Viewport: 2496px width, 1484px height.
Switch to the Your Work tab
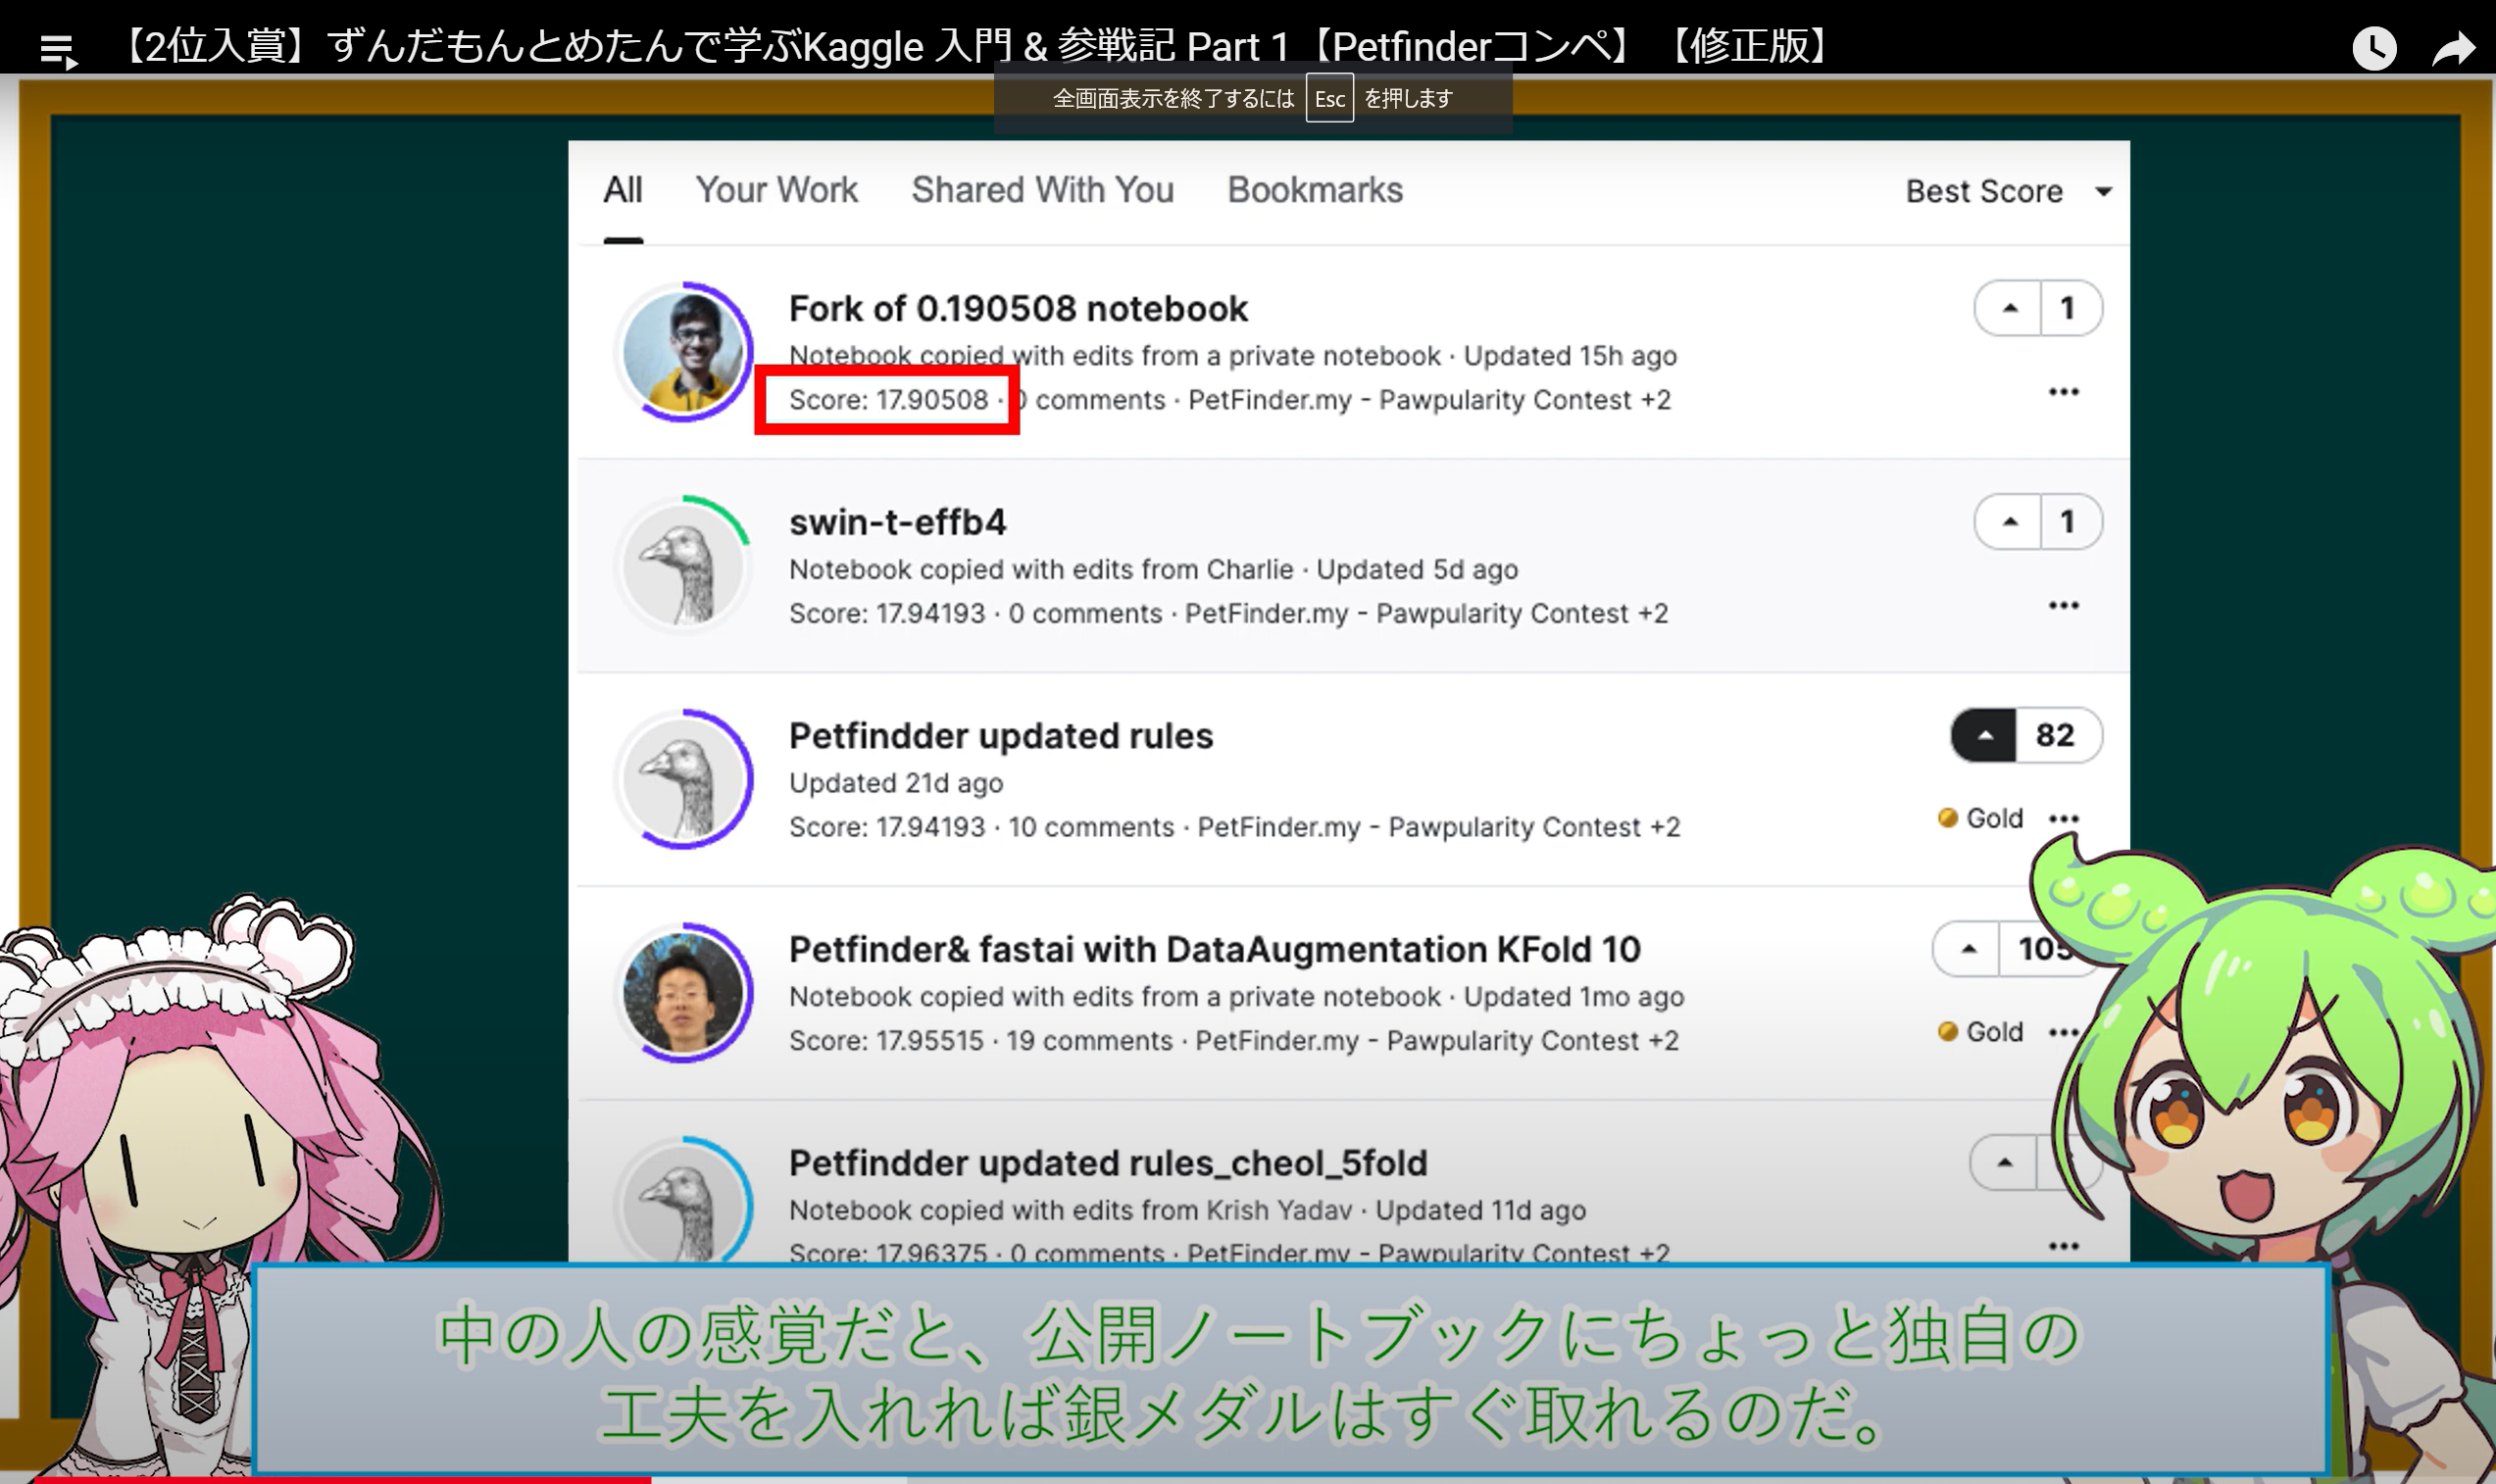pyautogui.click(x=778, y=190)
